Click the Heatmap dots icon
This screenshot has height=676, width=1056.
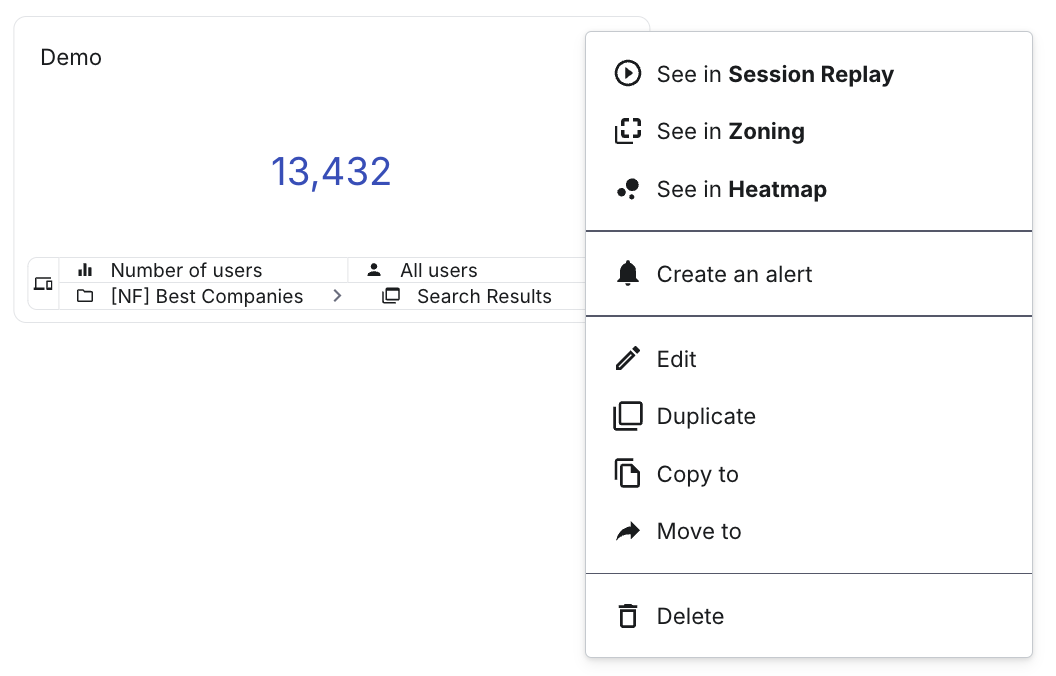tap(628, 189)
